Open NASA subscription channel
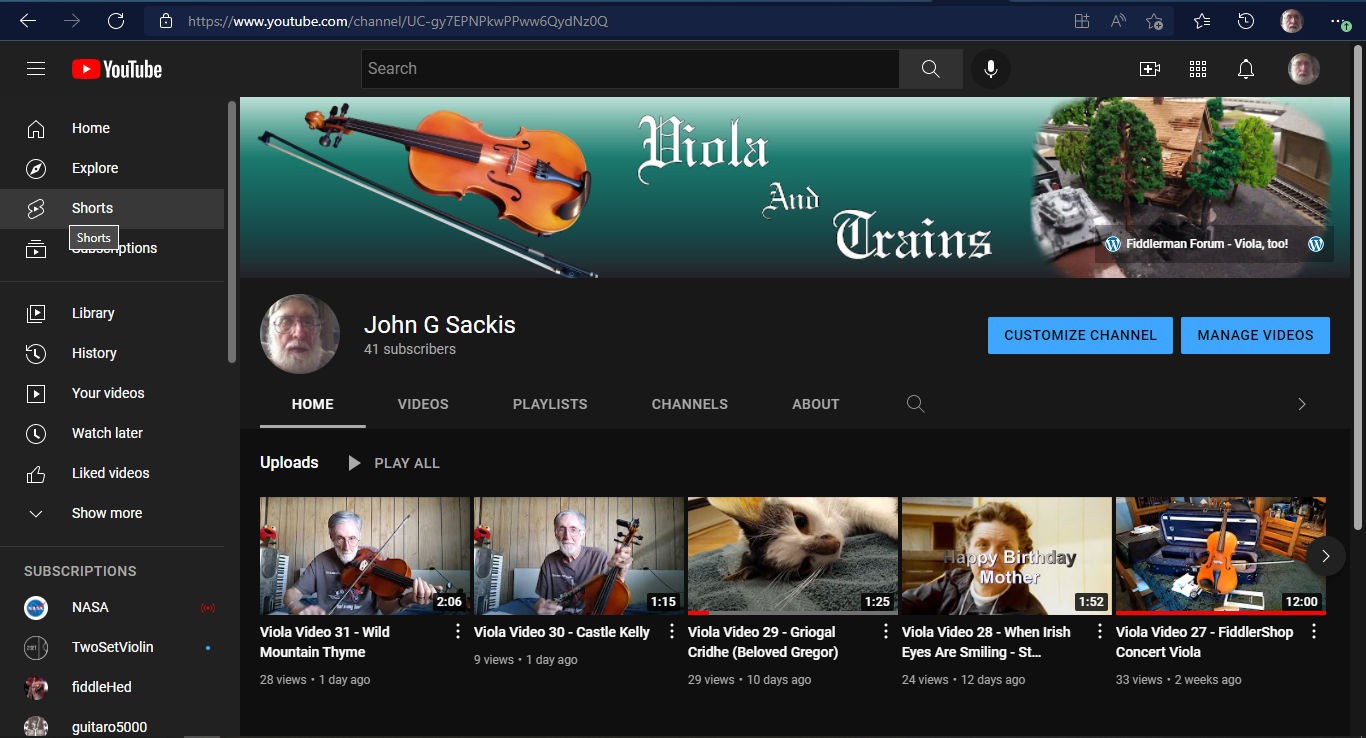This screenshot has height=738, width=1366. 112,607
